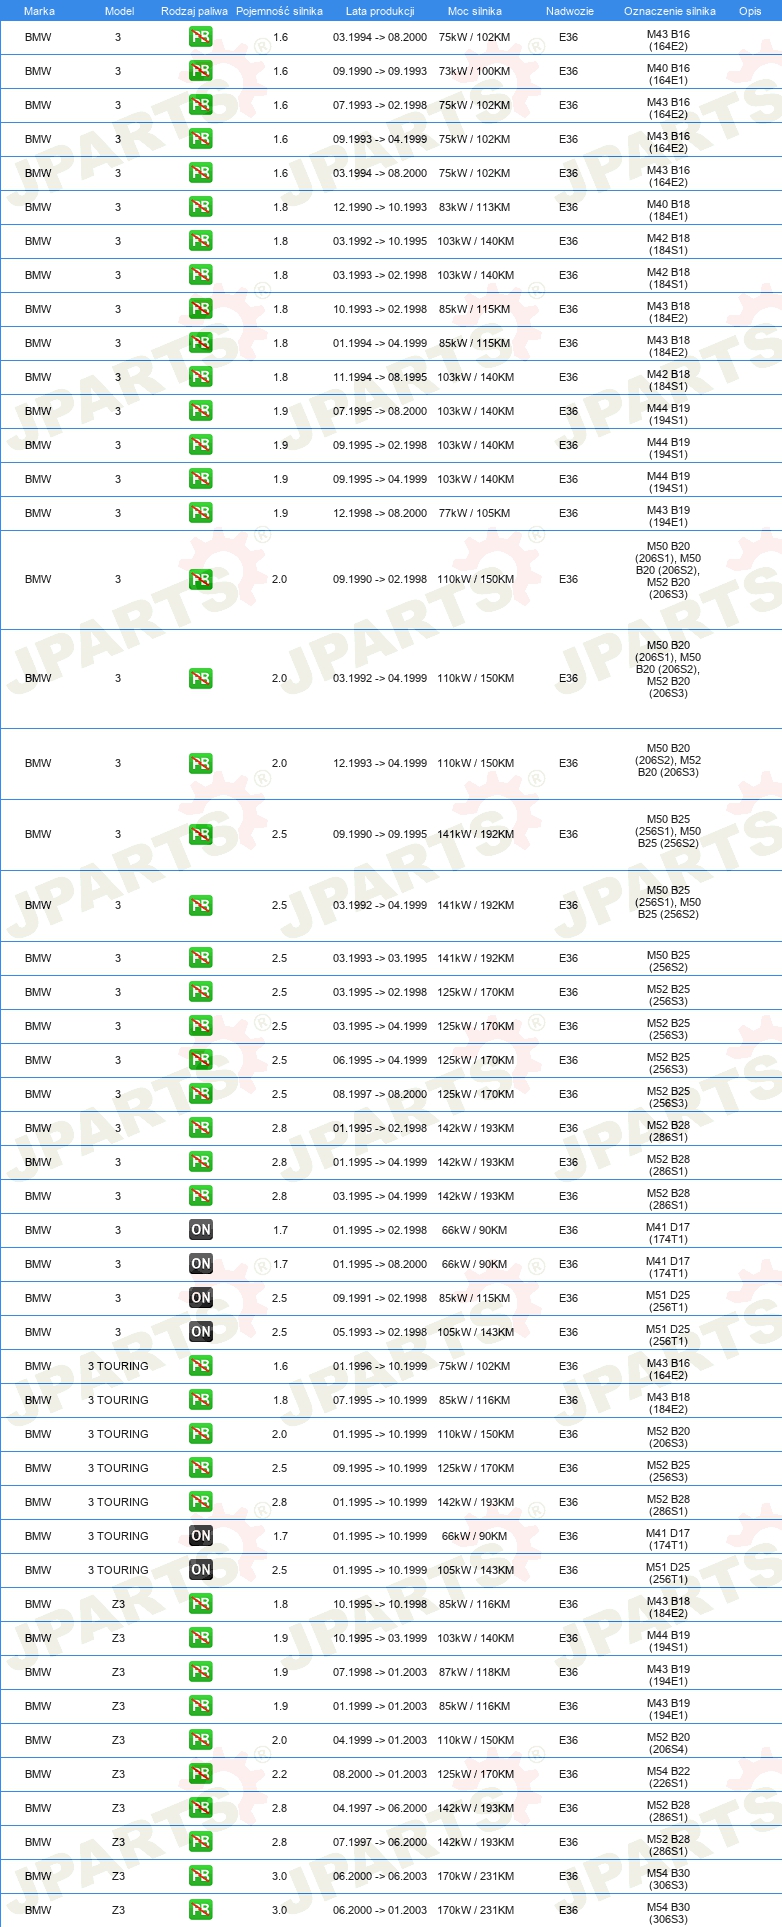The image size is (782, 1927).
Task: Click fuel icon in Z3 2.2 row
Action: [x=201, y=1774]
